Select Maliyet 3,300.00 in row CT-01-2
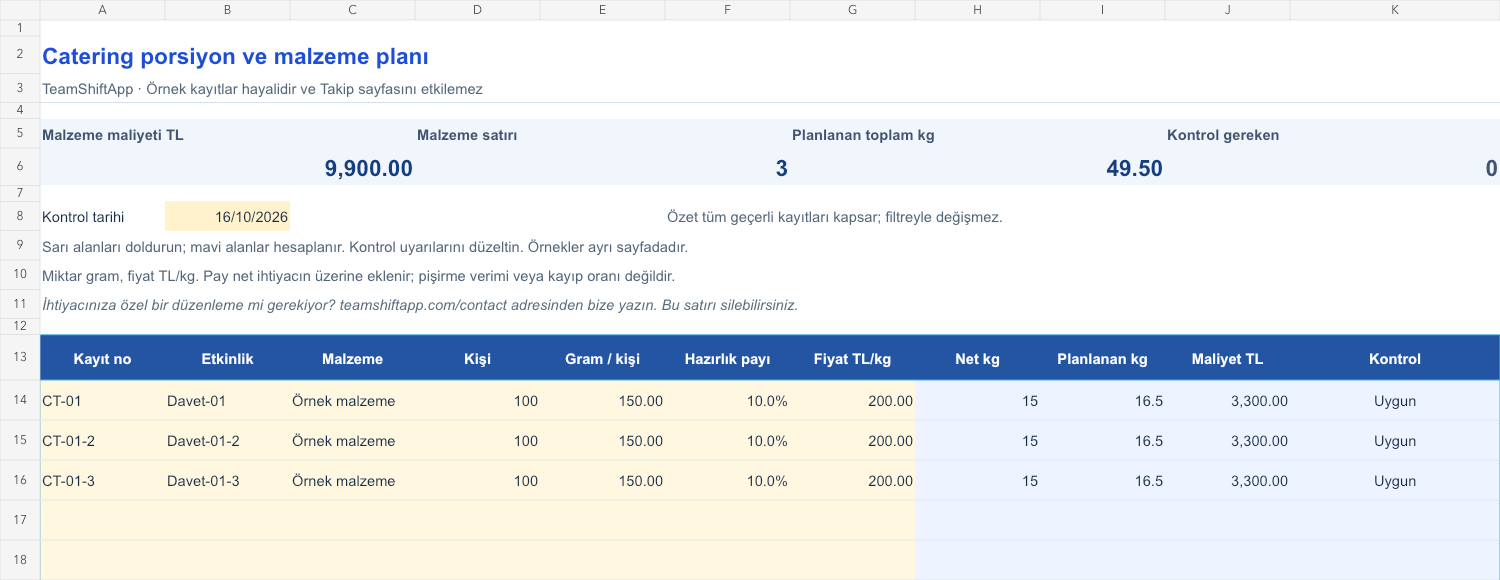The height and width of the screenshot is (580, 1500). coord(1227,441)
